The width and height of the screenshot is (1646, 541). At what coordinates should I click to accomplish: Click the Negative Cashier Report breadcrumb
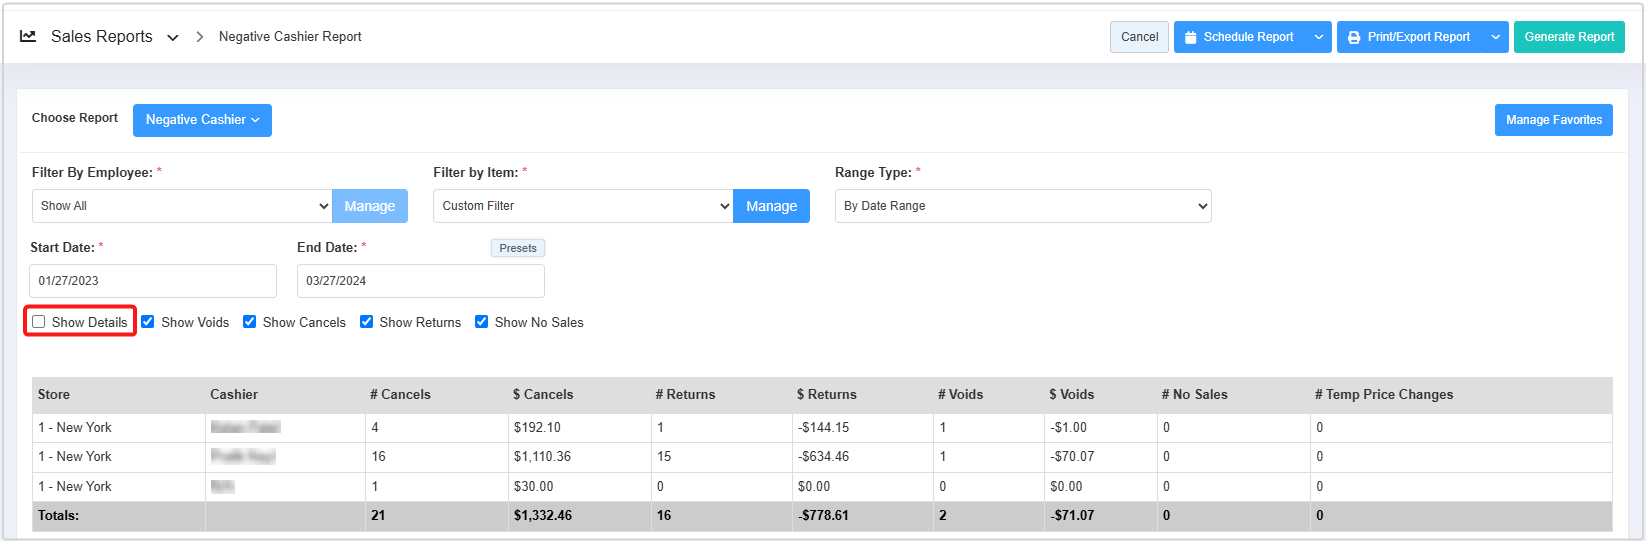(290, 37)
